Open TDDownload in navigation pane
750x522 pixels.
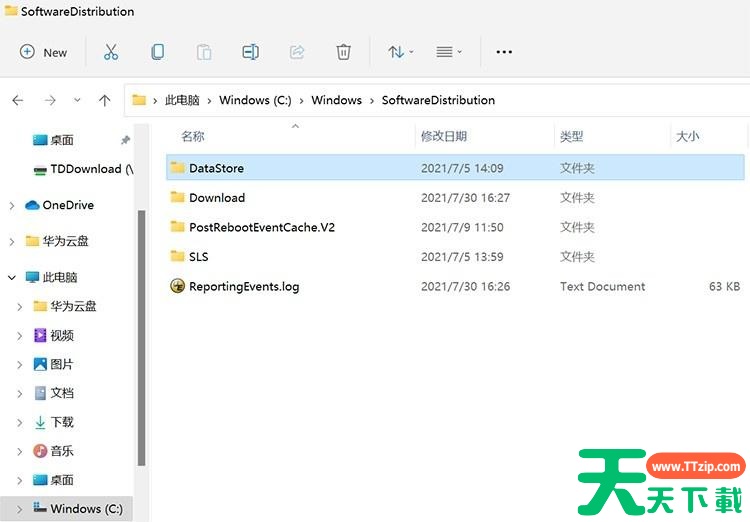[82, 169]
